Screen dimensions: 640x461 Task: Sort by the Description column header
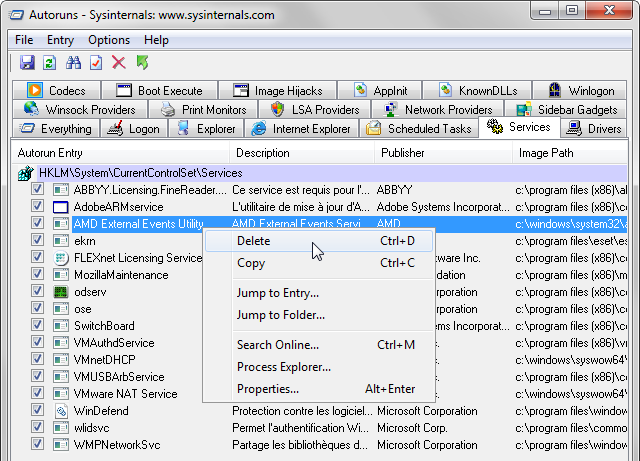302,153
